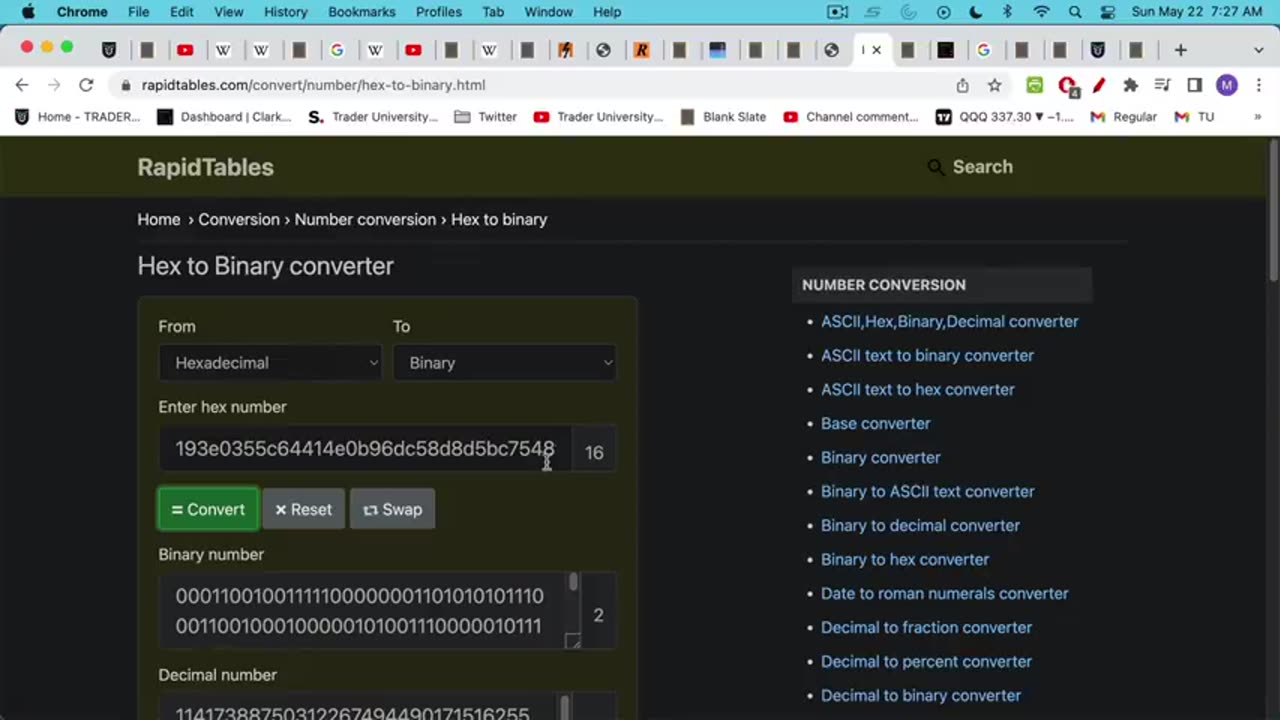Screen dimensions: 1280x720
Task: Open Binary to decimal converter link
Action: [x=920, y=525]
